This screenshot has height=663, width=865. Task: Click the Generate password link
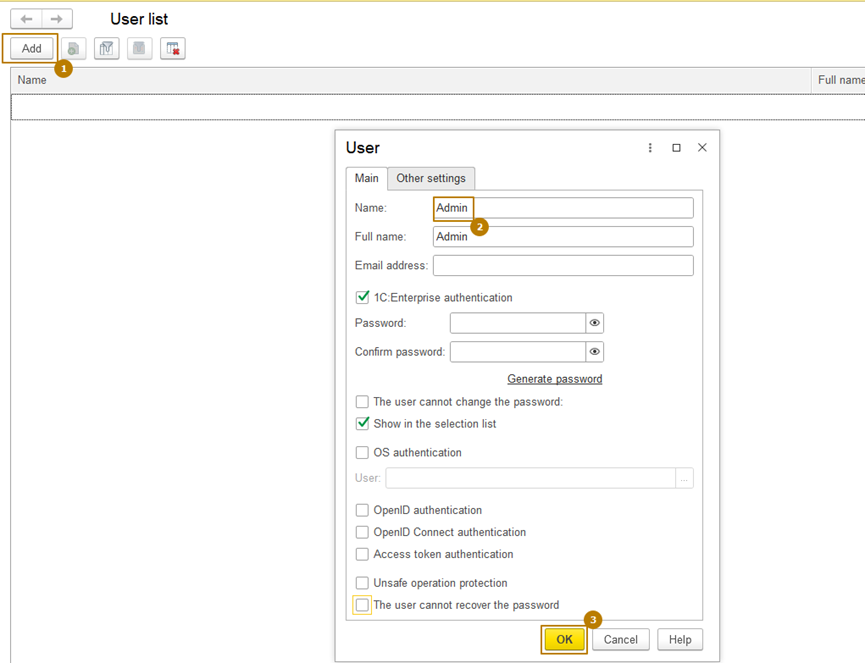click(554, 379)
